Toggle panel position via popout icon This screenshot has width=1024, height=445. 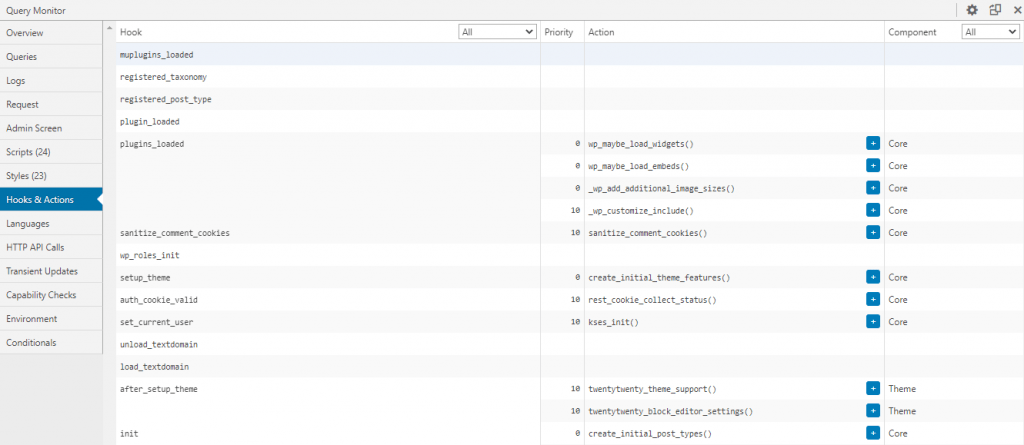point(995,10)
